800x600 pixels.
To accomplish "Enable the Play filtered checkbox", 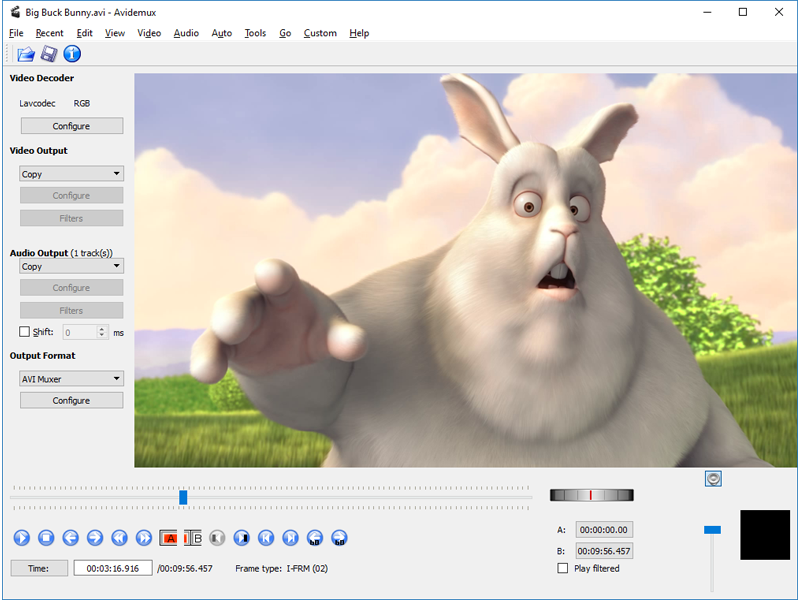I will tap(564, 568).
